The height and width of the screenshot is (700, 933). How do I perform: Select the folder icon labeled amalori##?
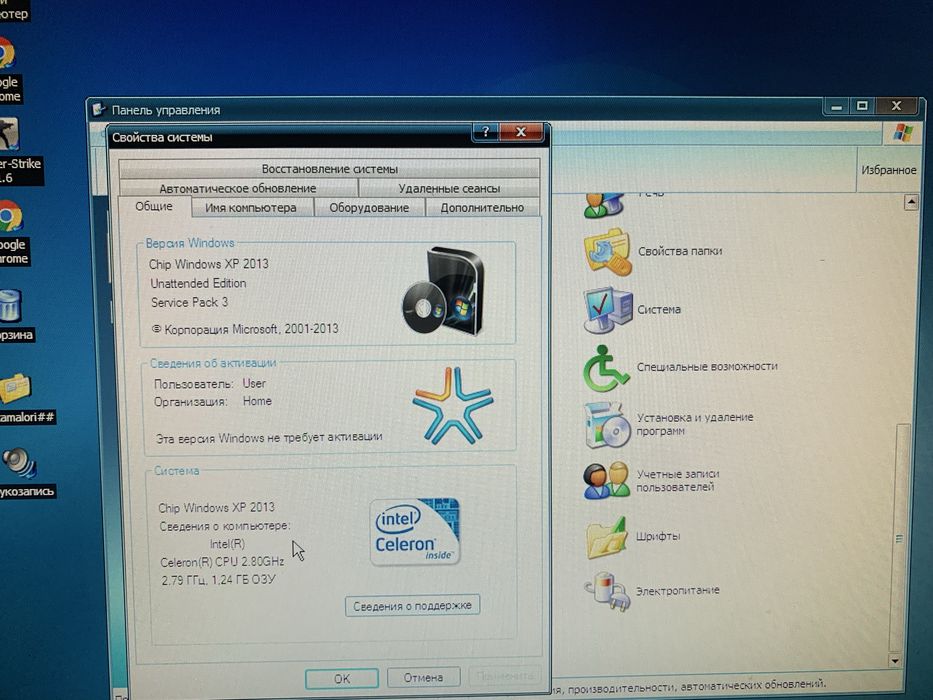pyautogui.click(x=15, y=389)
